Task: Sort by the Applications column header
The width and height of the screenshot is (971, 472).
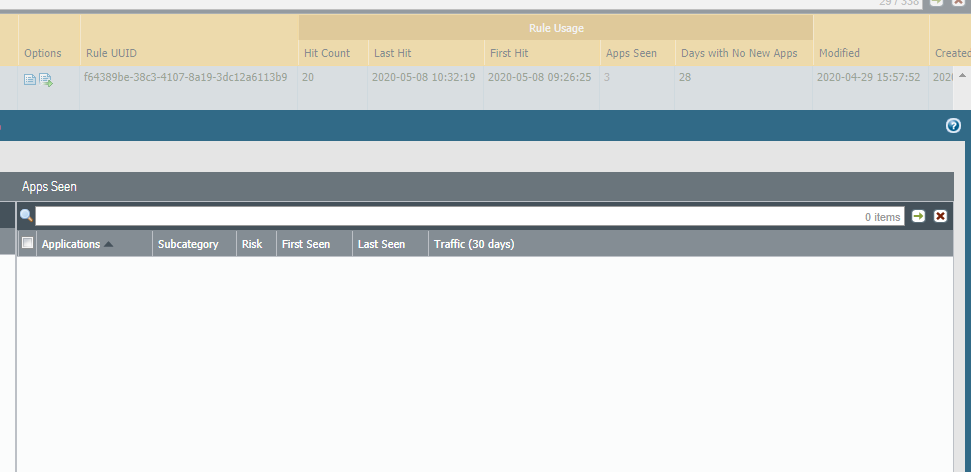Action: (x=94, y=244)
